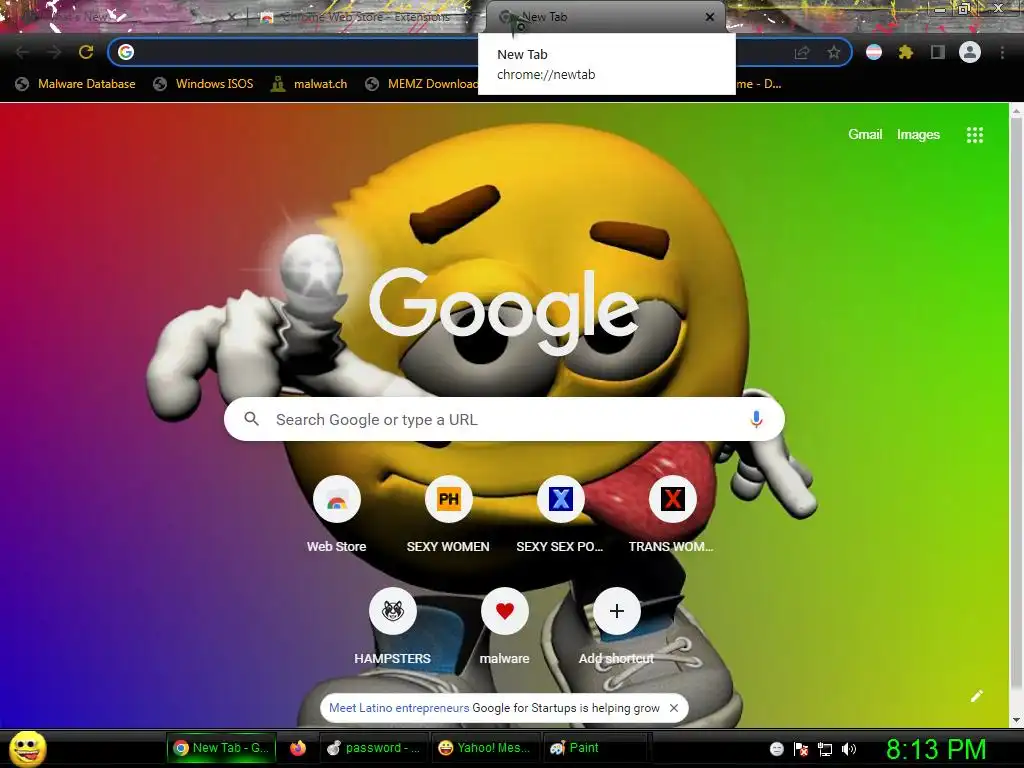Open Gmail from the new tab page

[865, 135]
